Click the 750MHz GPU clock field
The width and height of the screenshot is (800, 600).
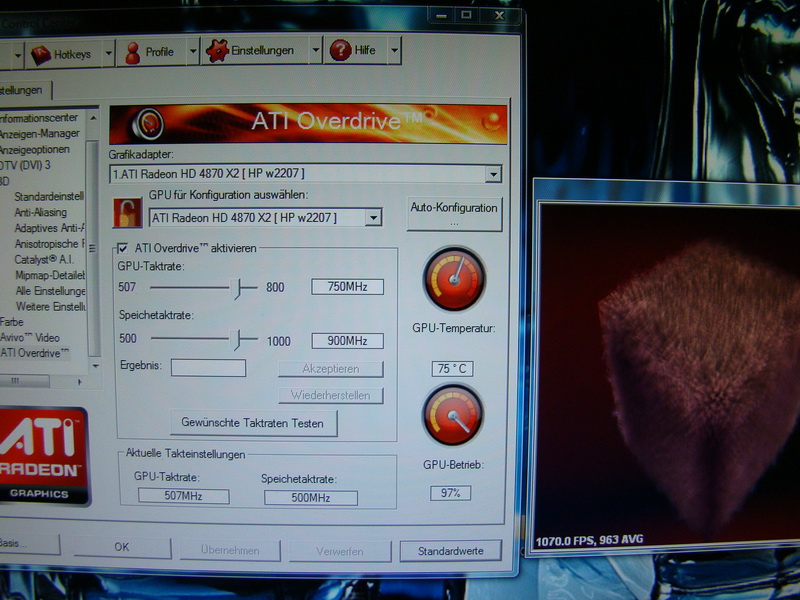(x=347, y=287)
